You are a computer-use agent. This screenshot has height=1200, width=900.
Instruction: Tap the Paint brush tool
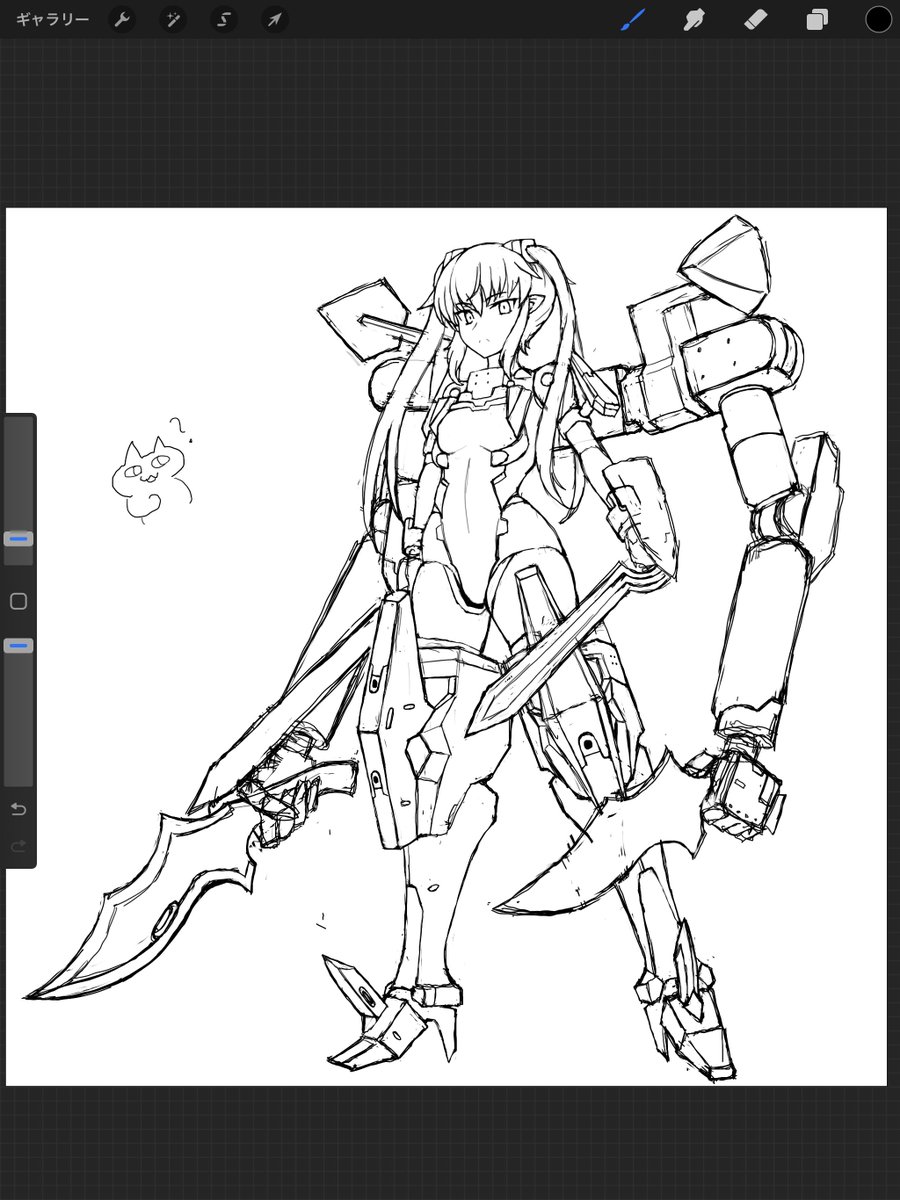pyautogui.click(x=634, y=20)
